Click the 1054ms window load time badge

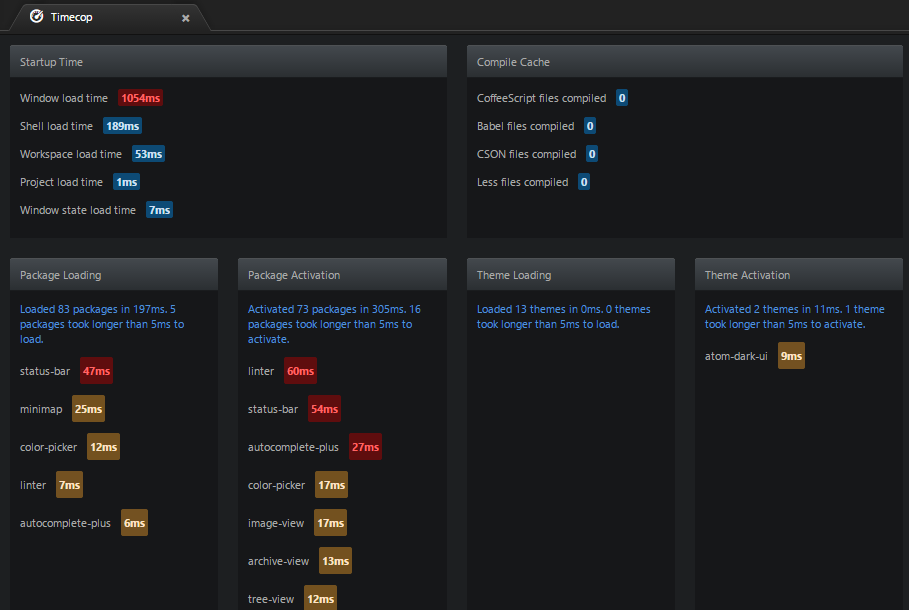point(140,98)
